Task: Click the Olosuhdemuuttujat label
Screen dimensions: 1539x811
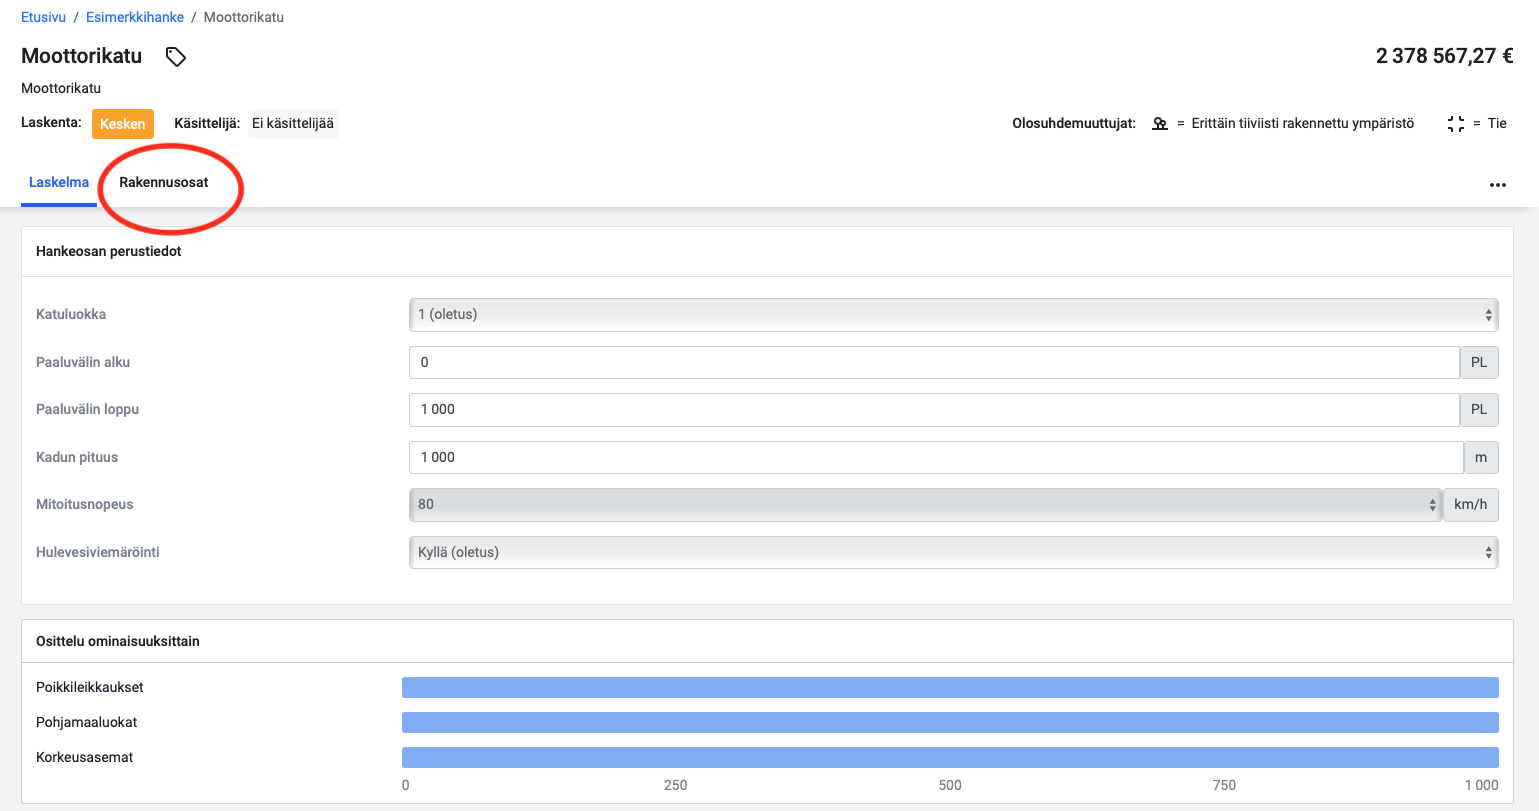Action: tap(1074, 124)
